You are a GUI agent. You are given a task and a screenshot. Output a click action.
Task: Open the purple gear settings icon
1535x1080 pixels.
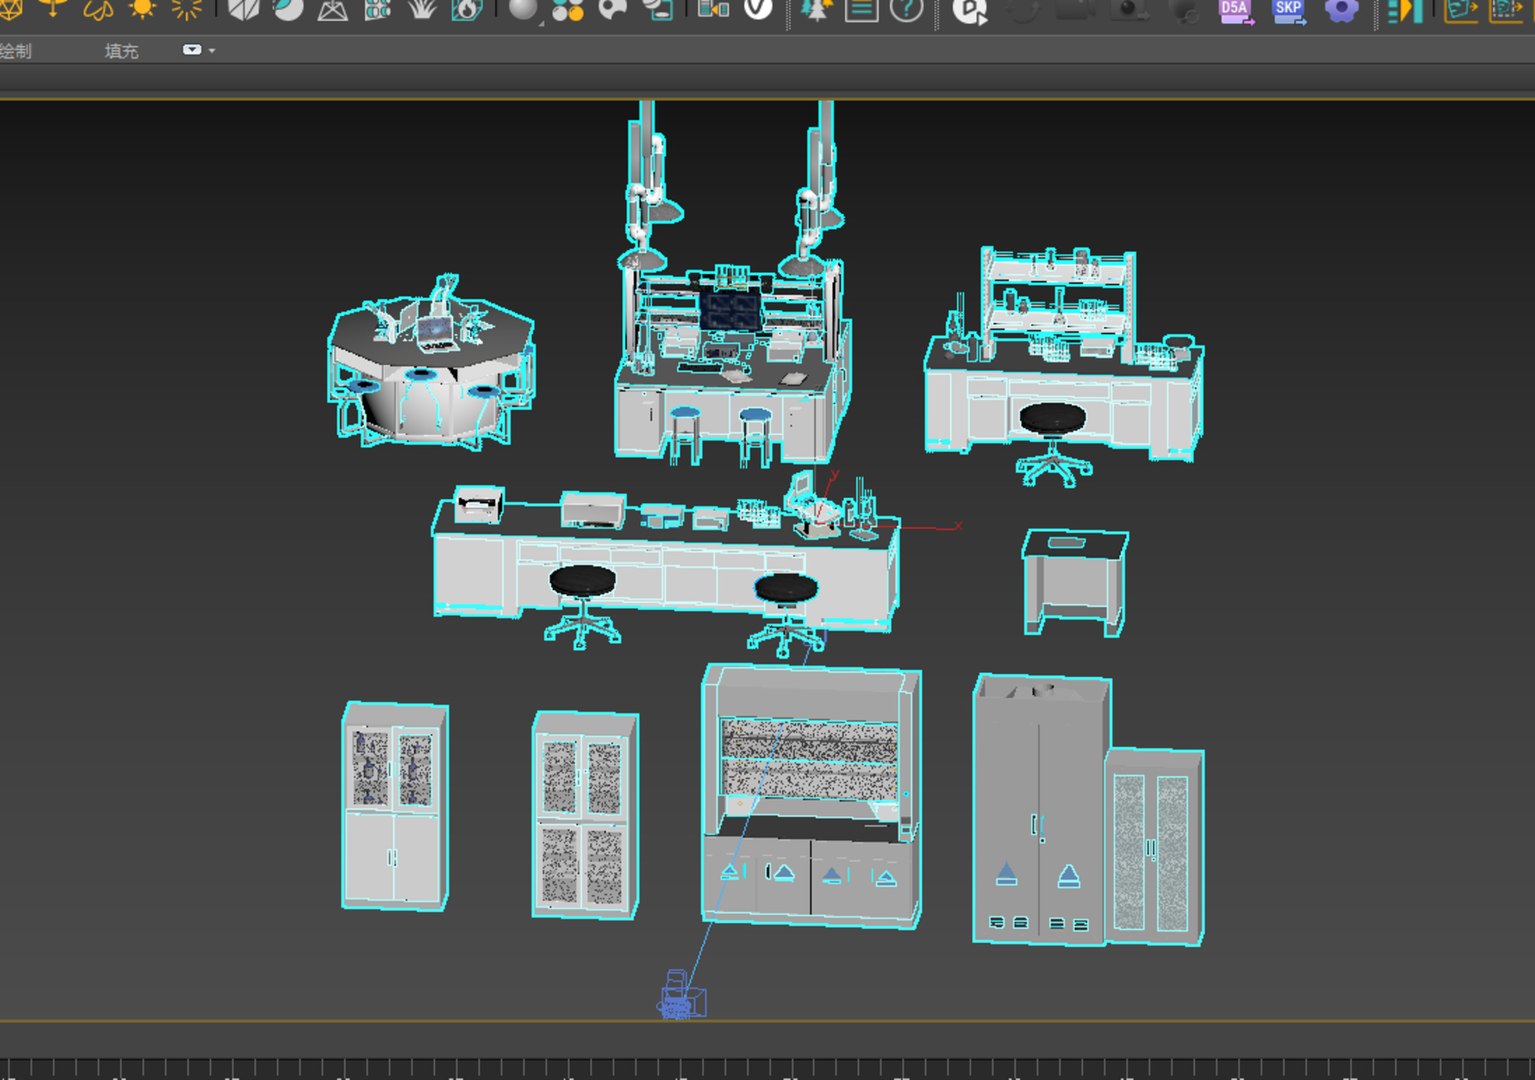(x=1341, y=10)
